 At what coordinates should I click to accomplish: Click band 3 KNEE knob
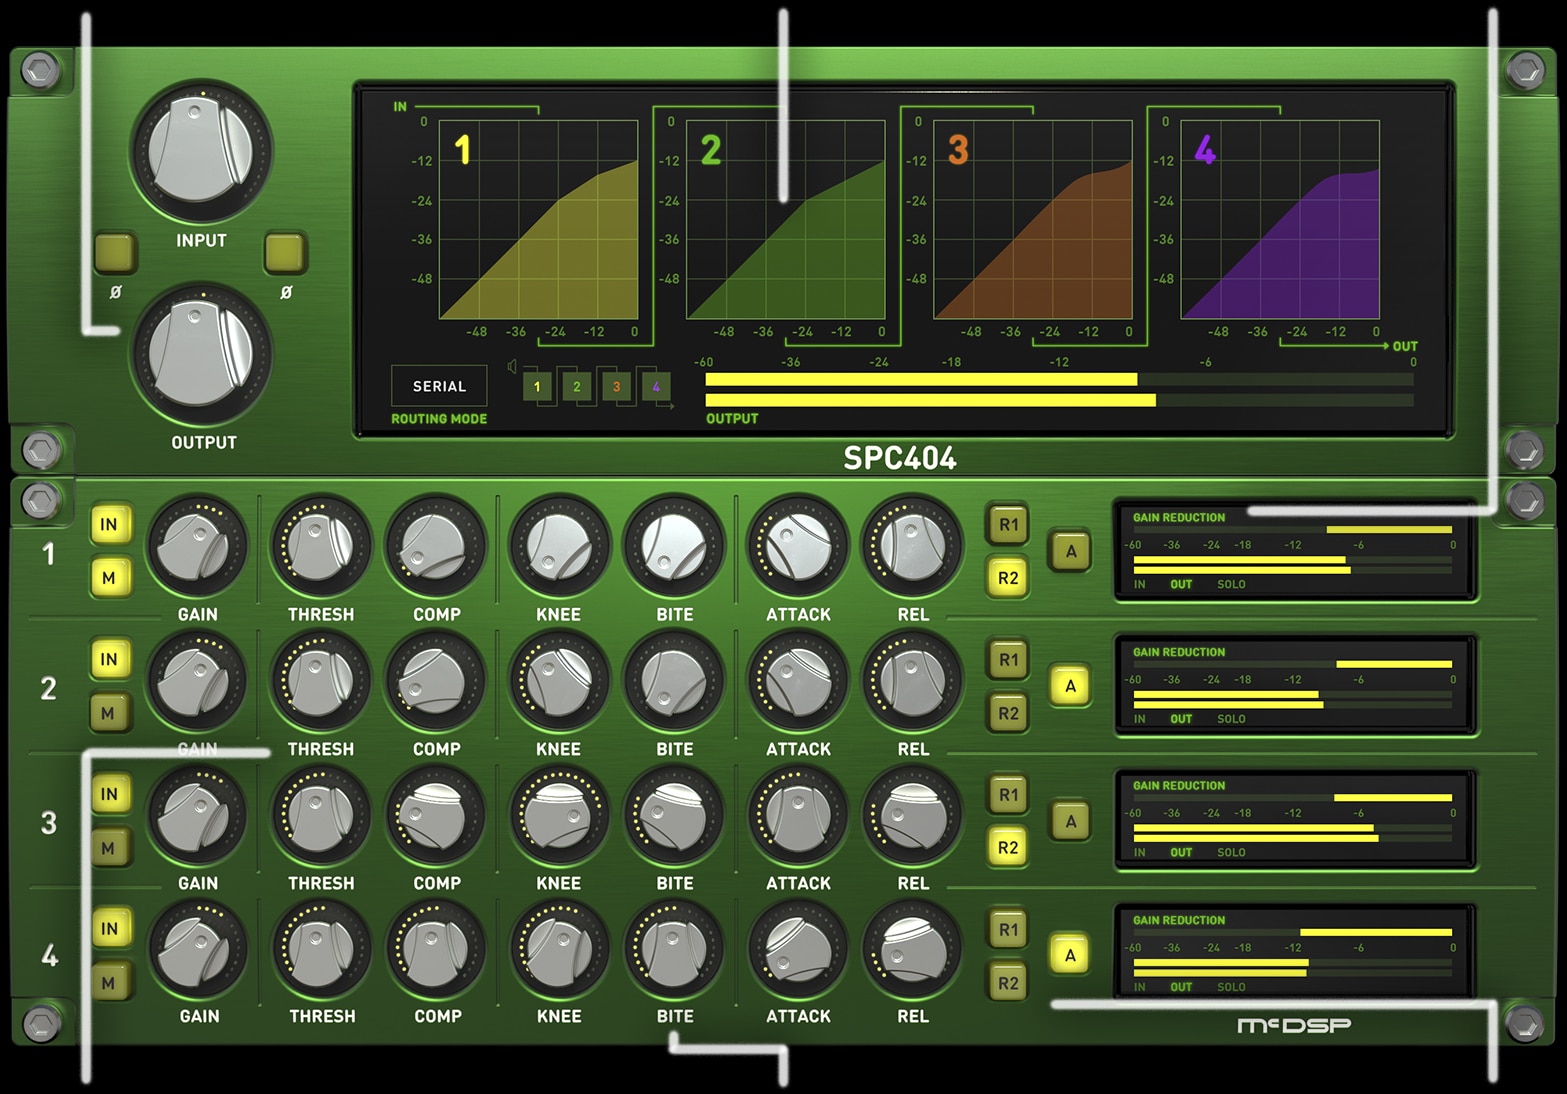pyautogui.click(x=559, y=817)
